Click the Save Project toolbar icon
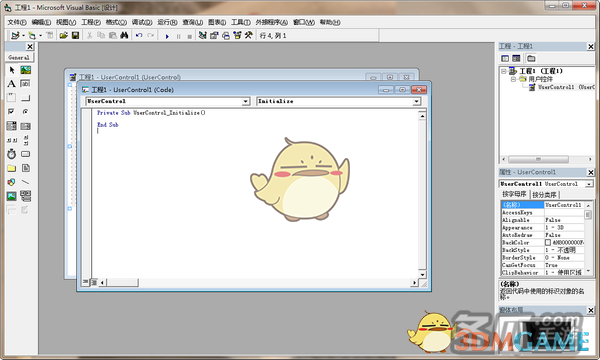The height and width of the screenshot is (360, 600). coord(75,36)
